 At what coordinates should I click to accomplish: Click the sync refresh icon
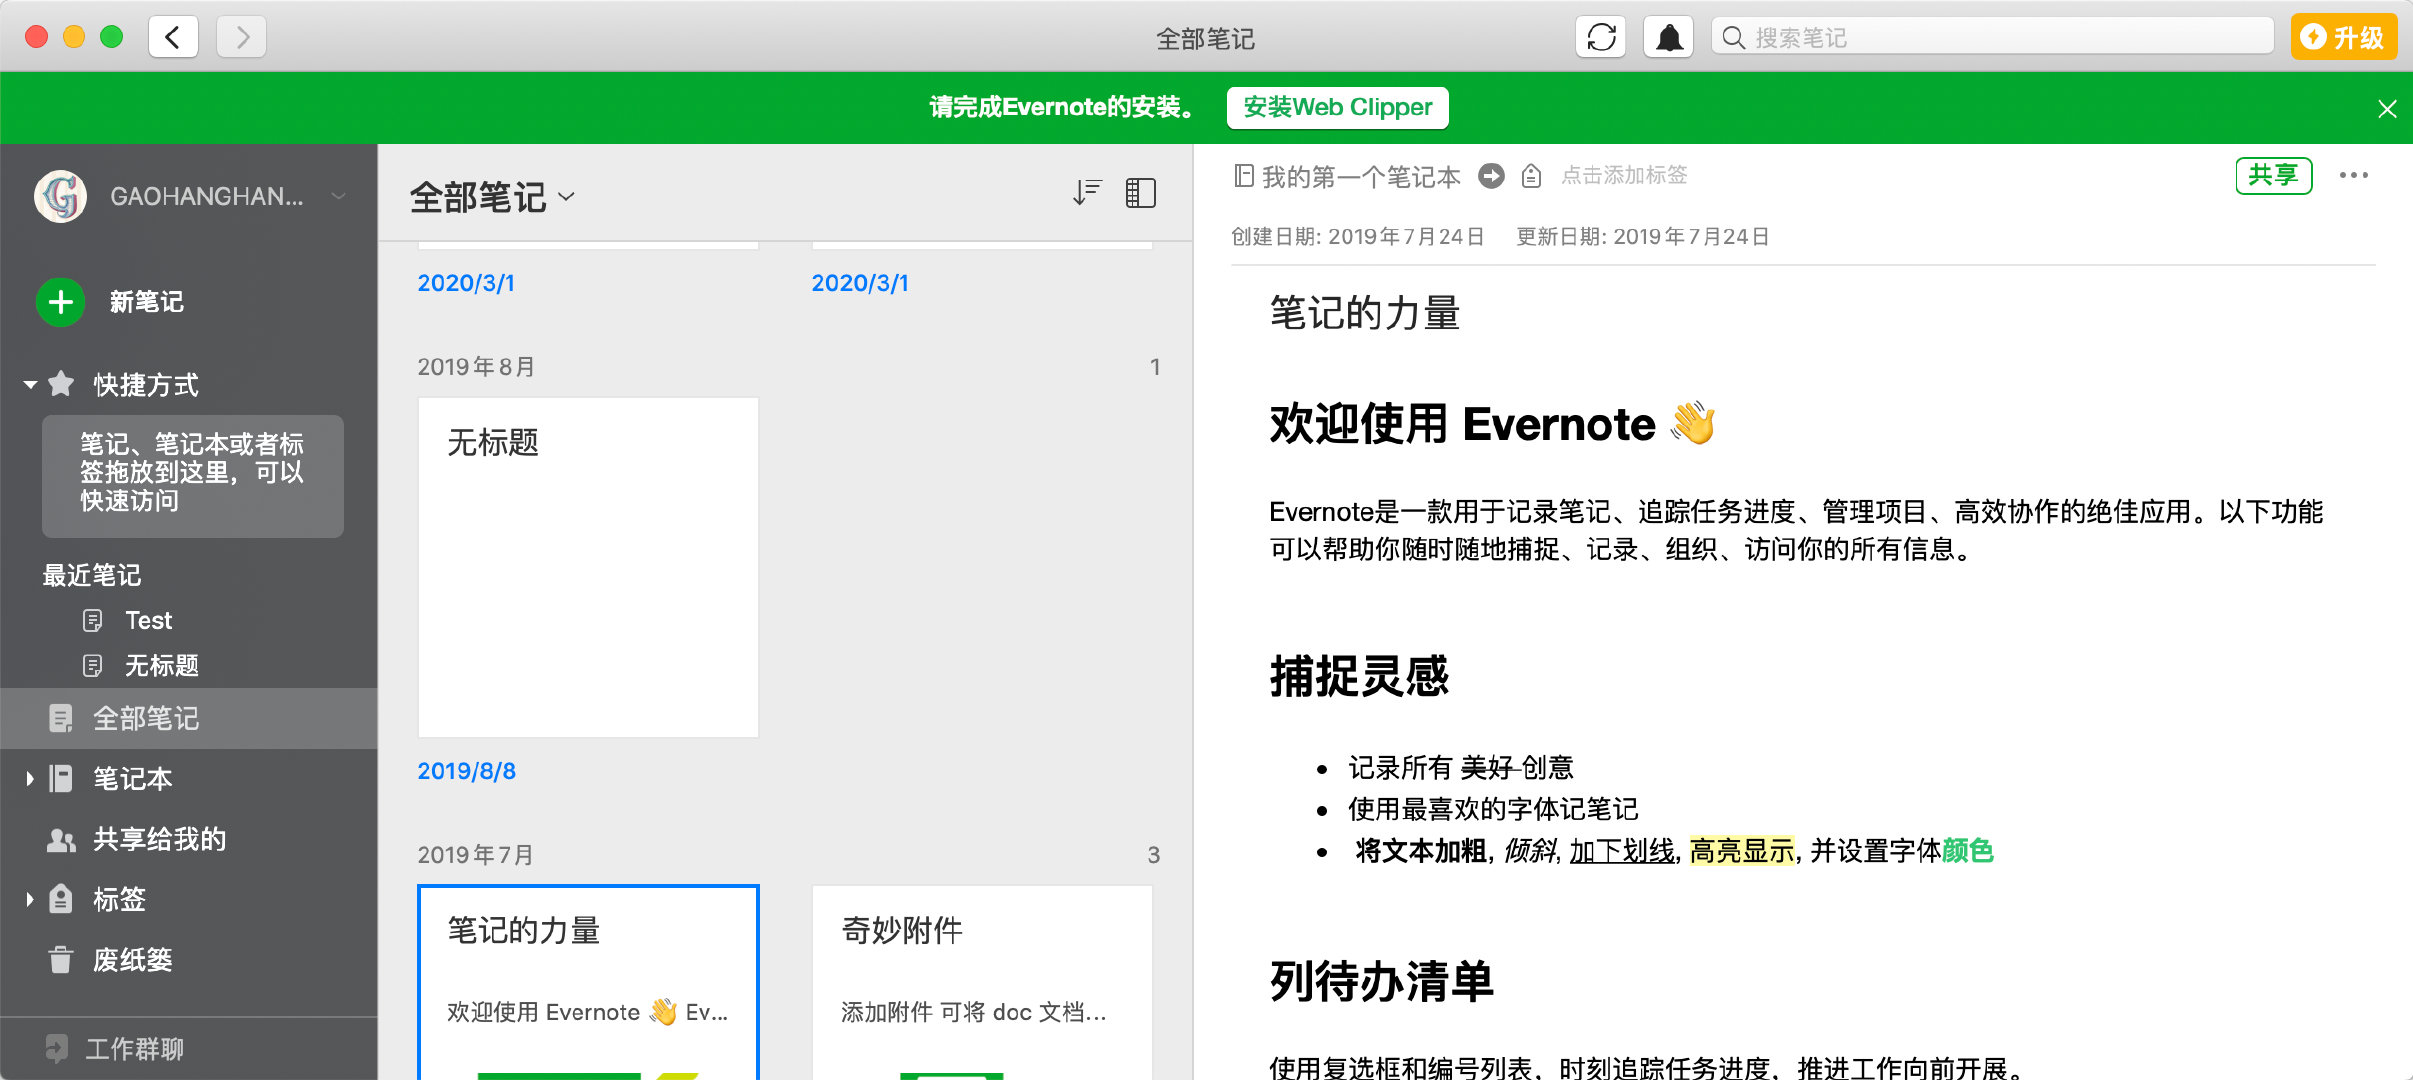[x=1601, y=38]
